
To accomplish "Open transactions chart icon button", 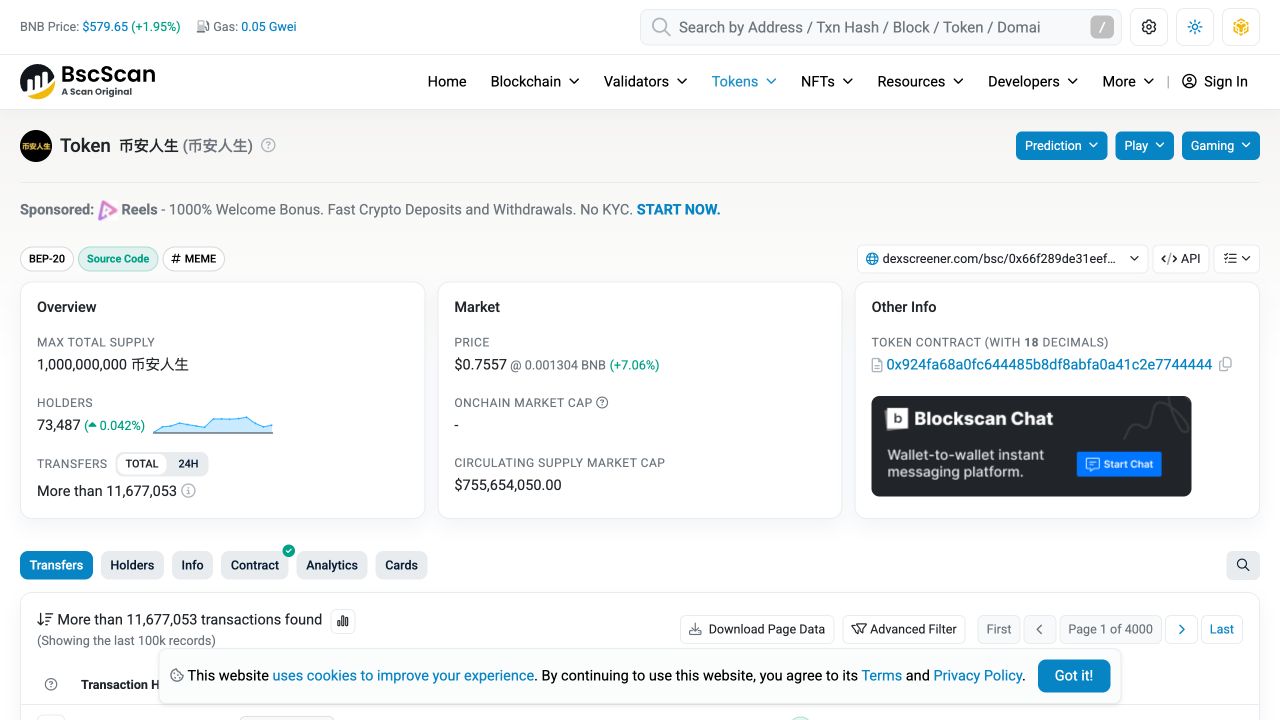I will click(x=343, y=621).
